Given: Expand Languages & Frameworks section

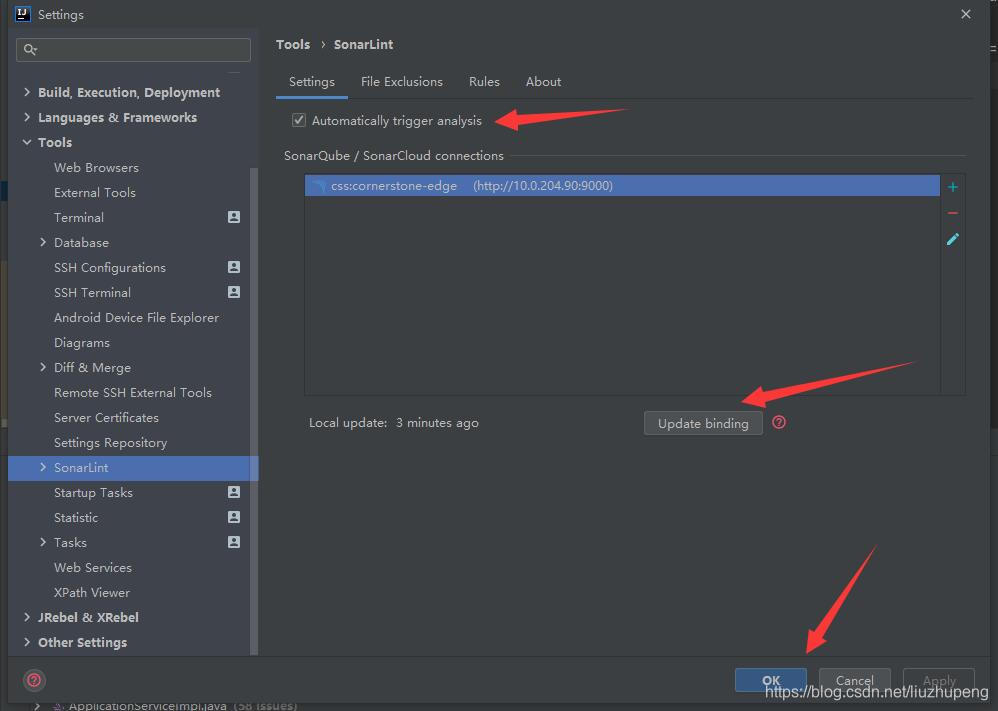Looking at the screenshot, I should pos(27,117).
